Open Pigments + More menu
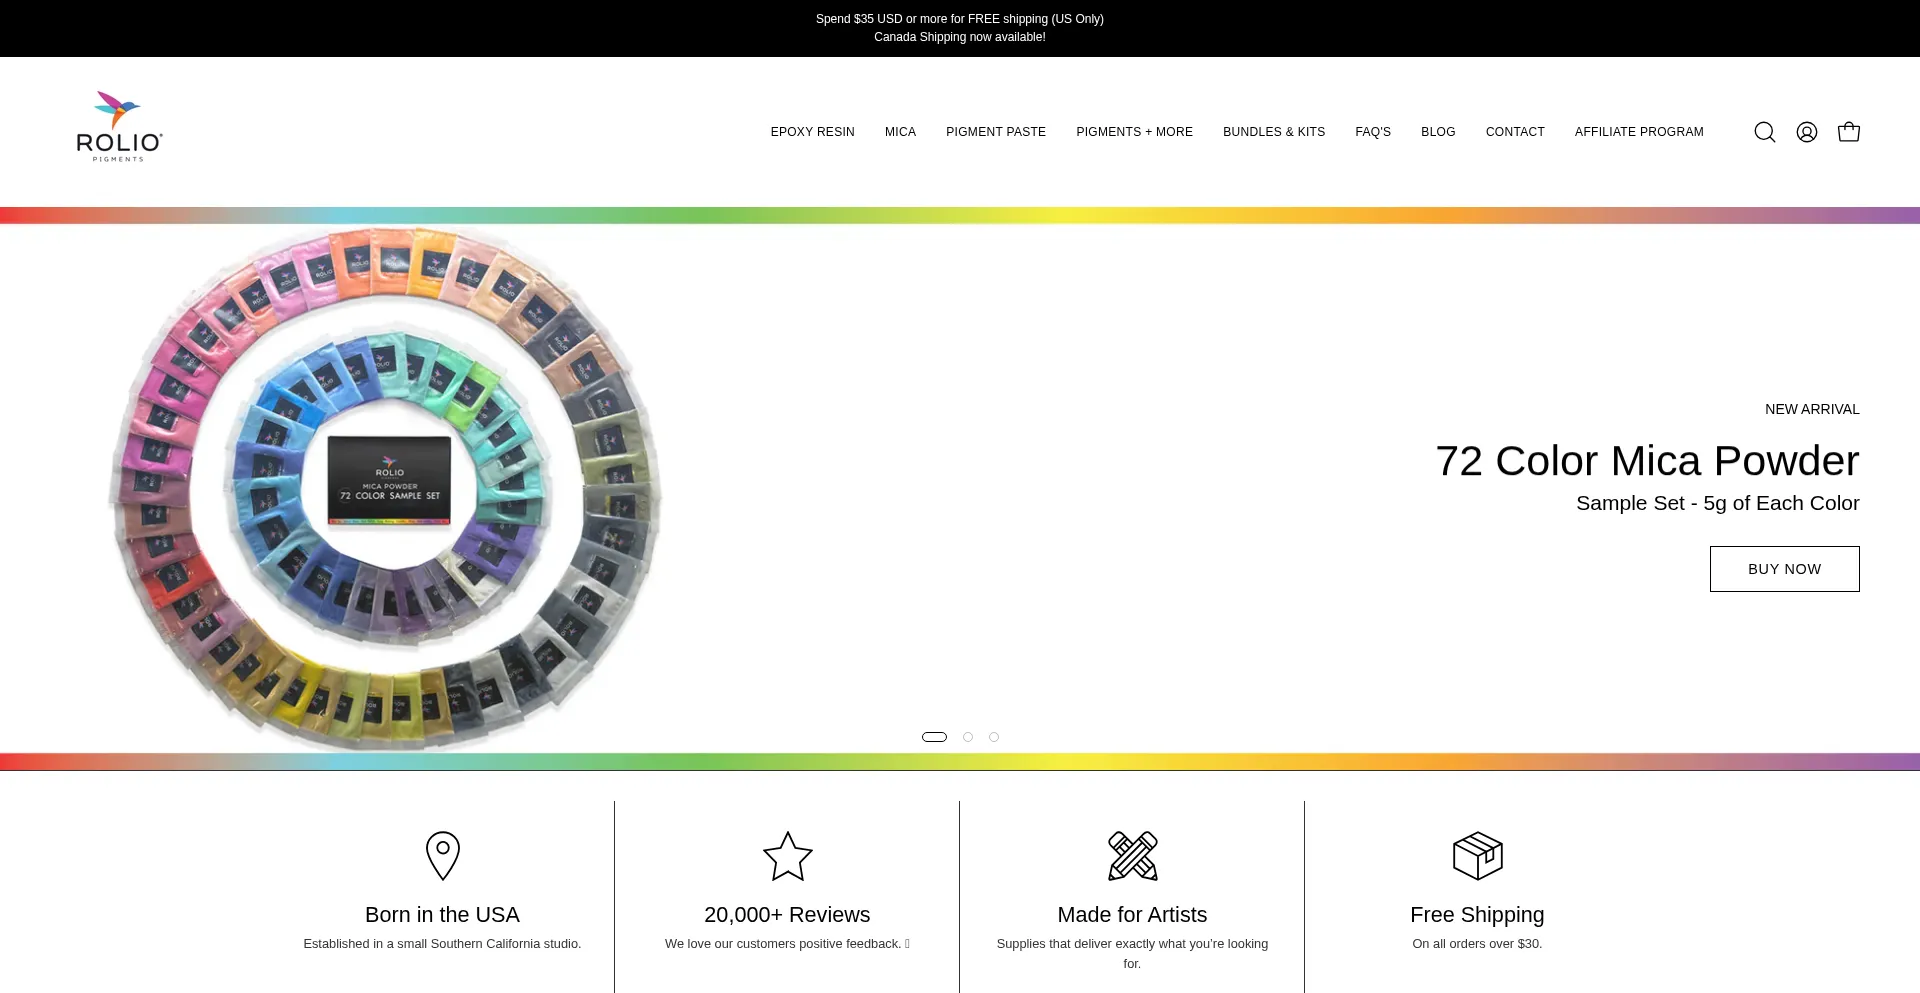The width and height of the screenshot is (1920, 993). pyautogui.click(x=1134, y=132)
